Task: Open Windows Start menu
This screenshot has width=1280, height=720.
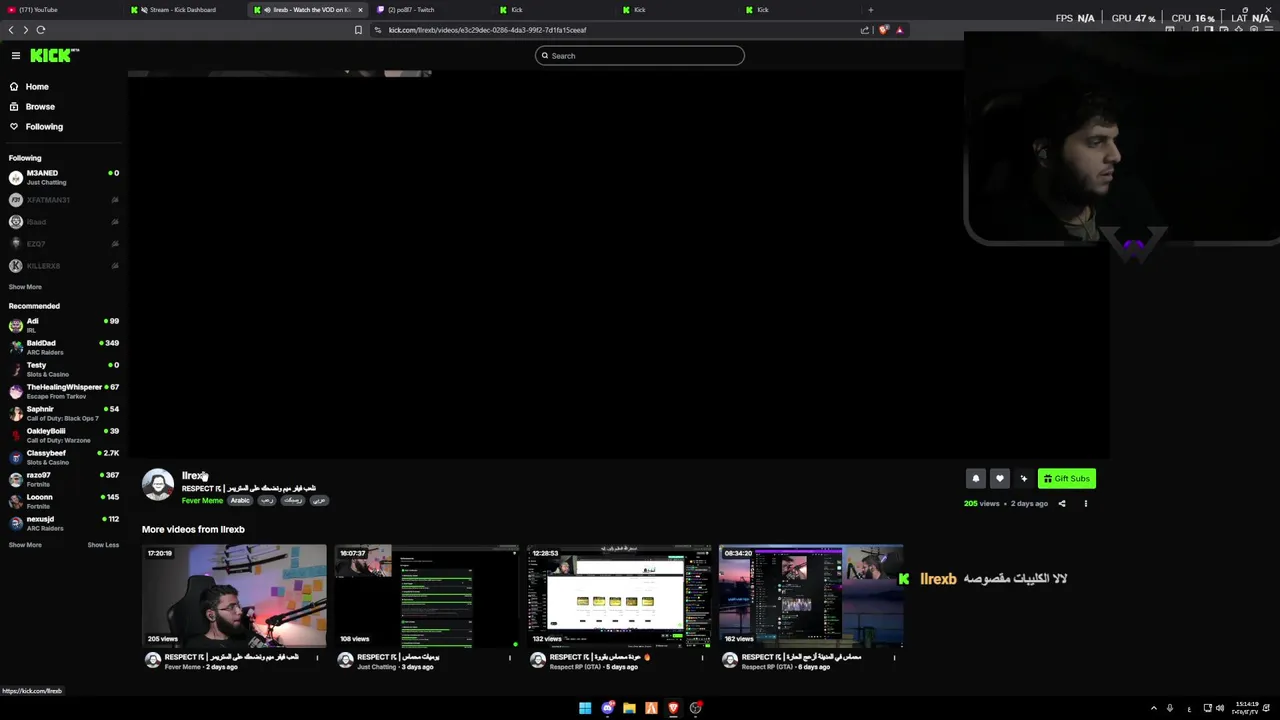Action: [585, 708]
